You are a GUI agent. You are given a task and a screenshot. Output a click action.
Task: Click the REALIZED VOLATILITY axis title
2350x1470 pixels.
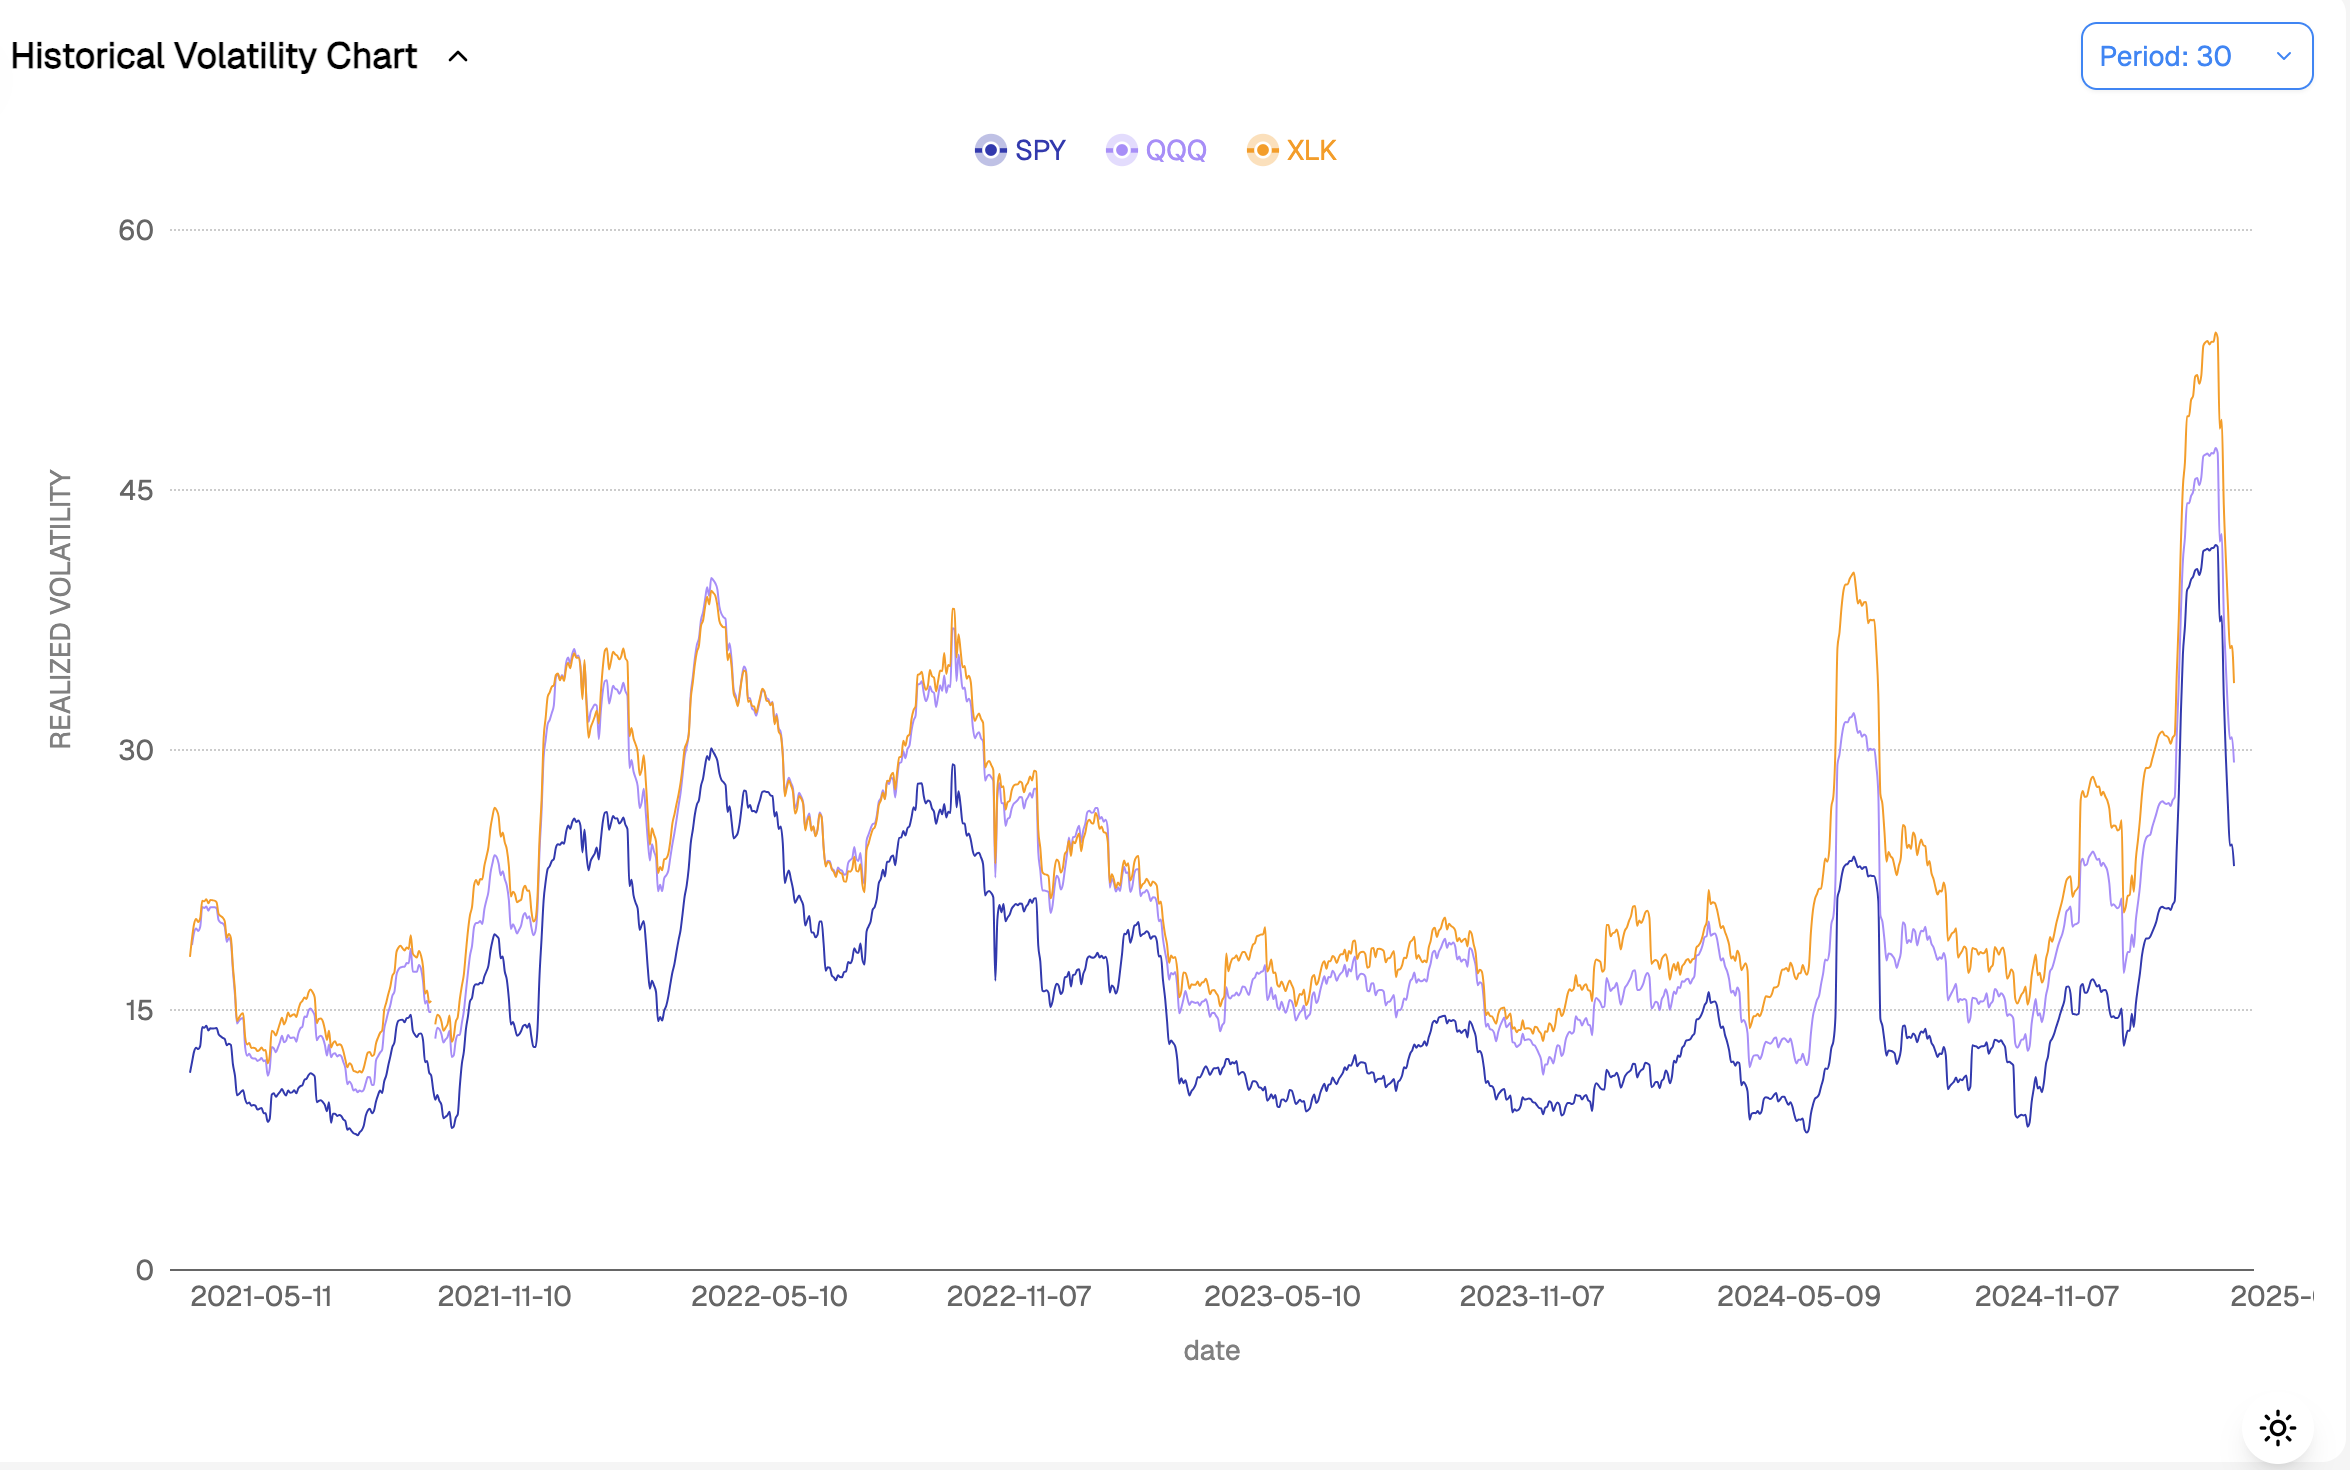pos(60,609)
